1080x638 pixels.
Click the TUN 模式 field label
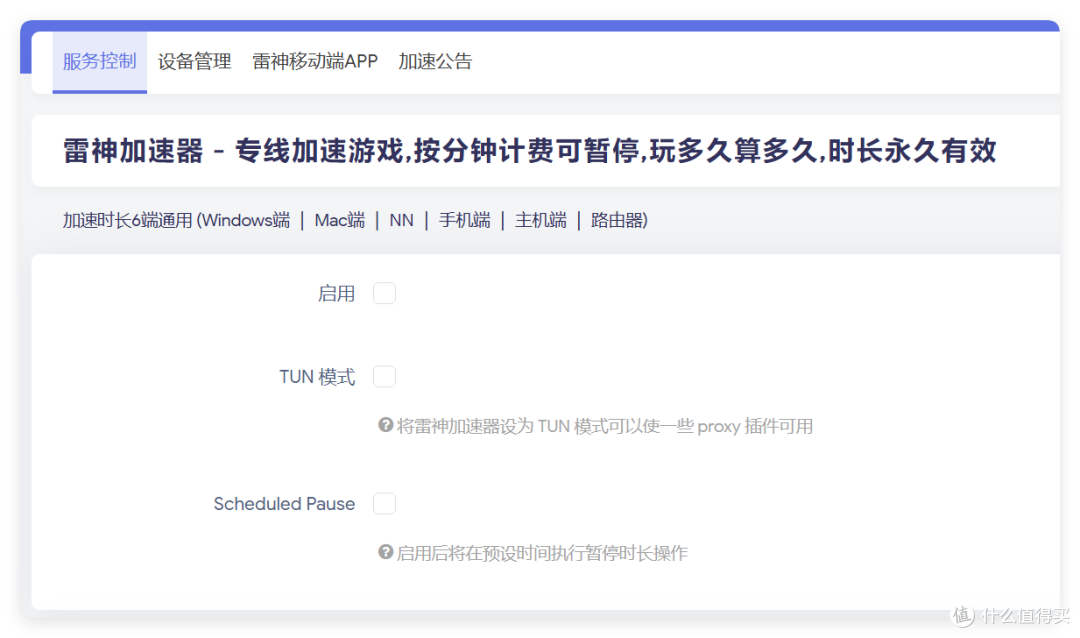point(317,378)
